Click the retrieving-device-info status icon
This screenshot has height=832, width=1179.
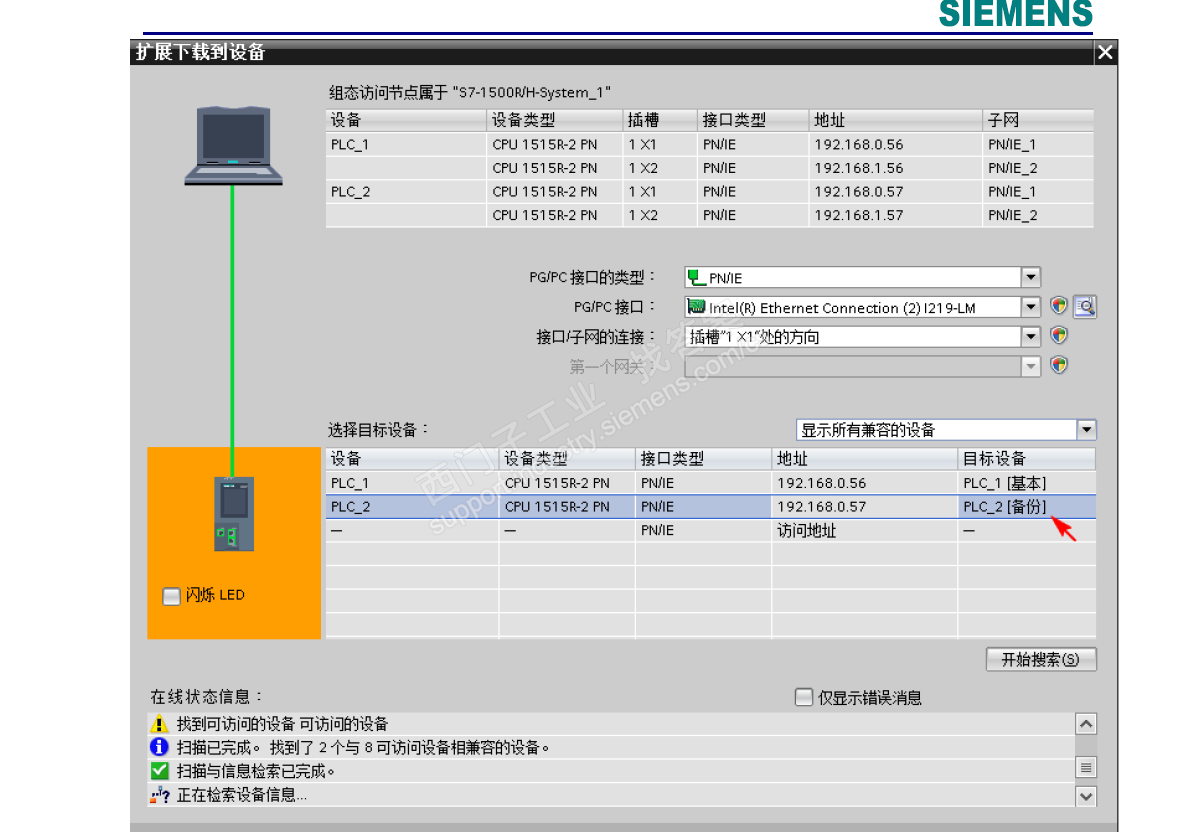point(159,794)
